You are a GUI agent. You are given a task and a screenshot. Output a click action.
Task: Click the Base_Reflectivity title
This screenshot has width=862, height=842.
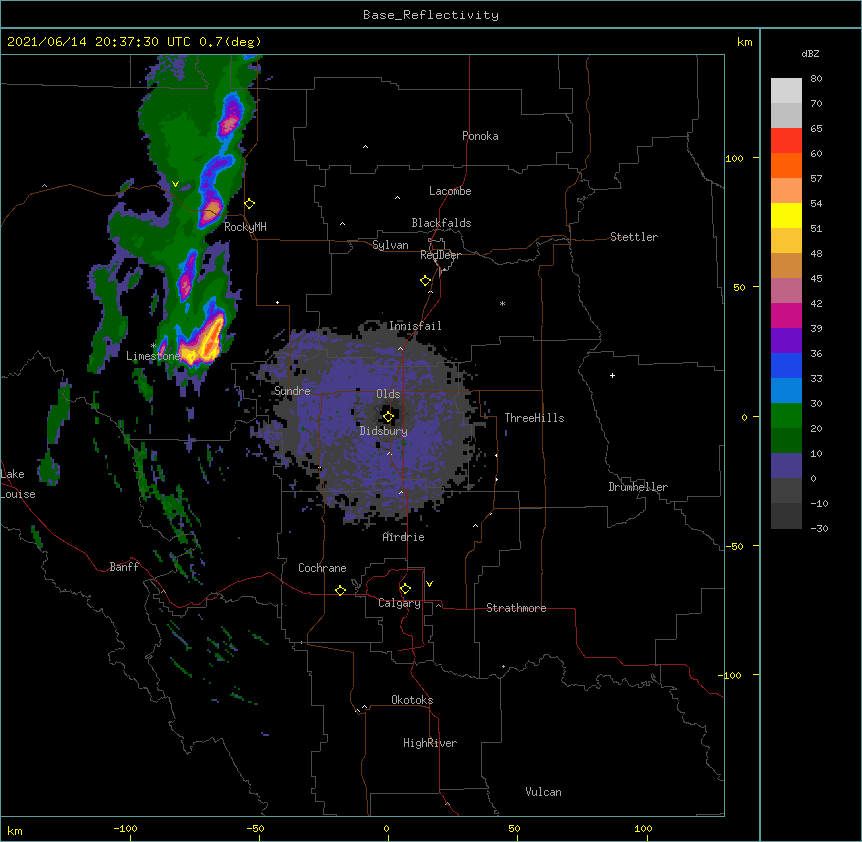click(x=431, y=15)
